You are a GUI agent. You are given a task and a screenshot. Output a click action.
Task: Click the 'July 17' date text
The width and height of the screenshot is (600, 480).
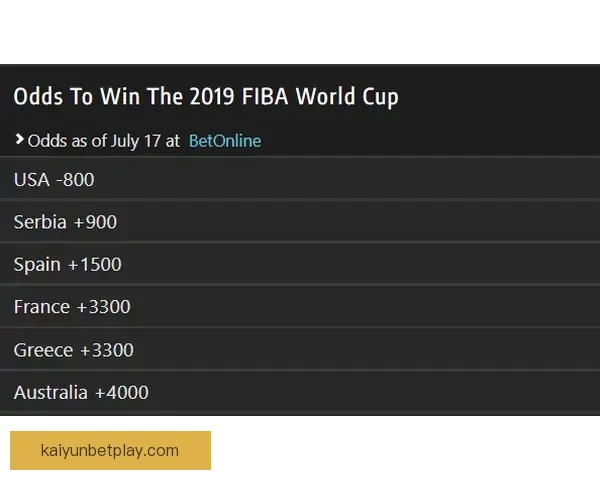click(136, 141)
